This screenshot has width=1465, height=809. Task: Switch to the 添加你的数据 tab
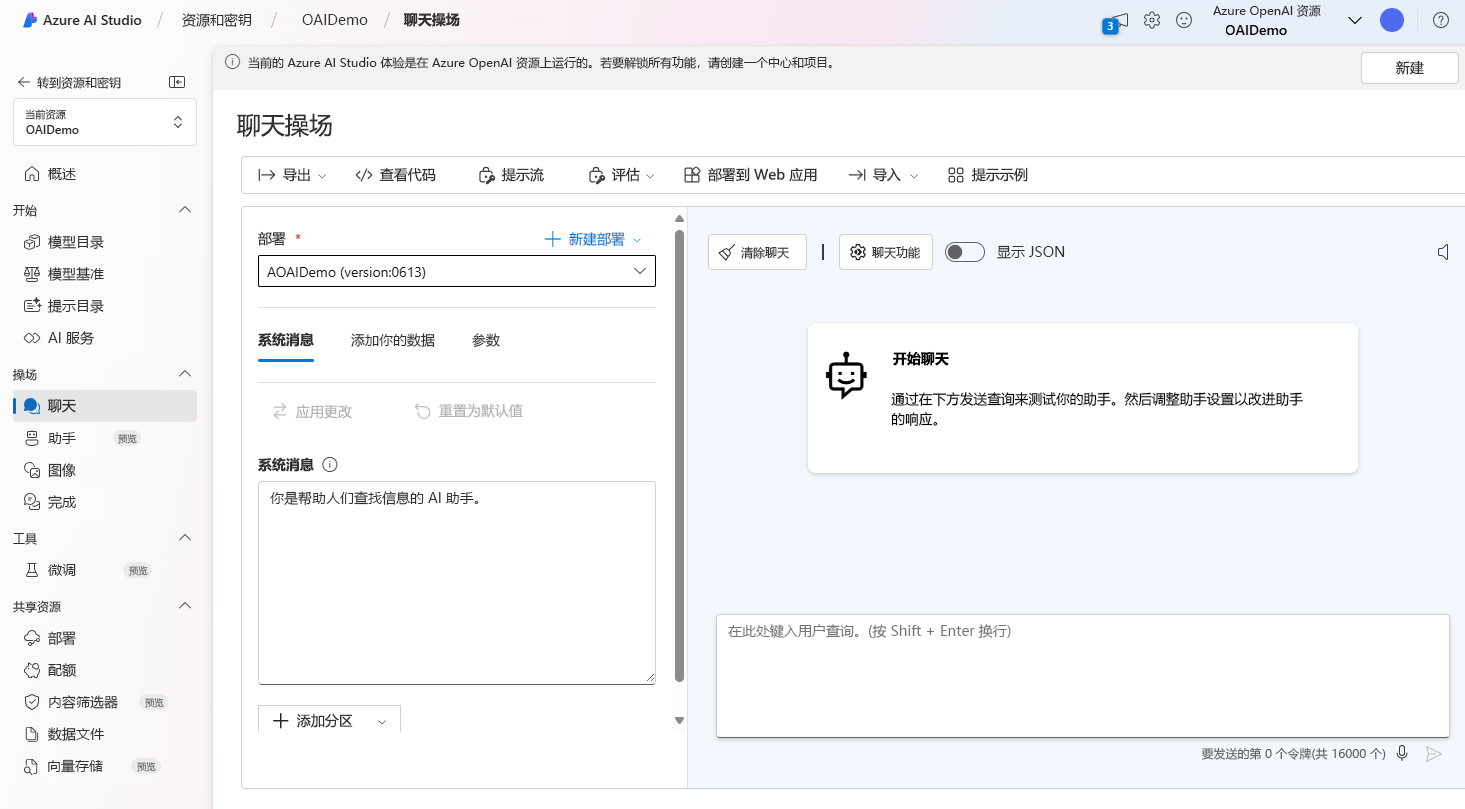click(x=393, y=340)
